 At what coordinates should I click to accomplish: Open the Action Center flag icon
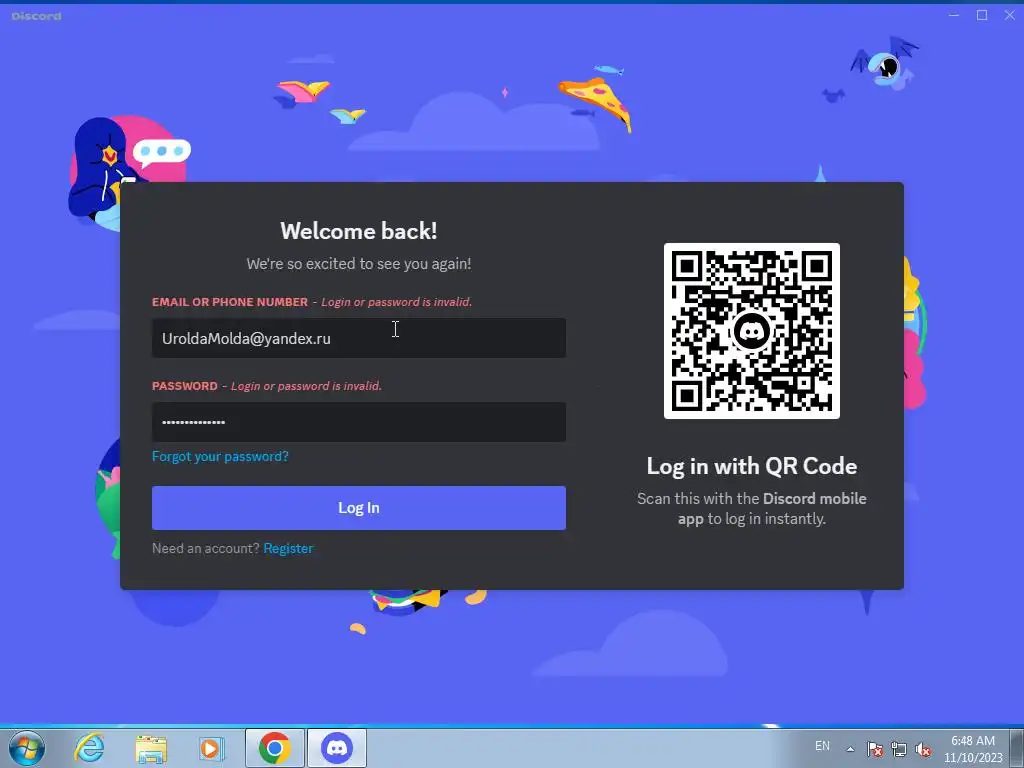point(875,749)
